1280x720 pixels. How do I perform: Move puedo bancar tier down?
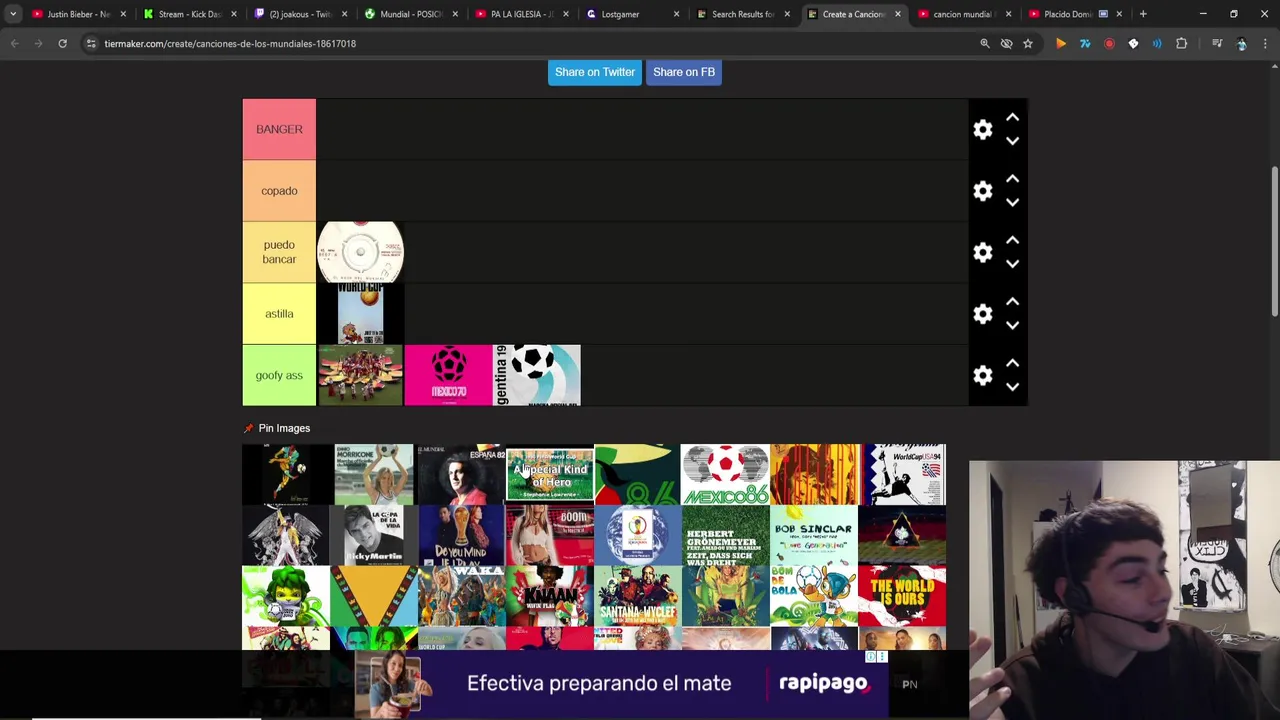(x=1012, y=264)
